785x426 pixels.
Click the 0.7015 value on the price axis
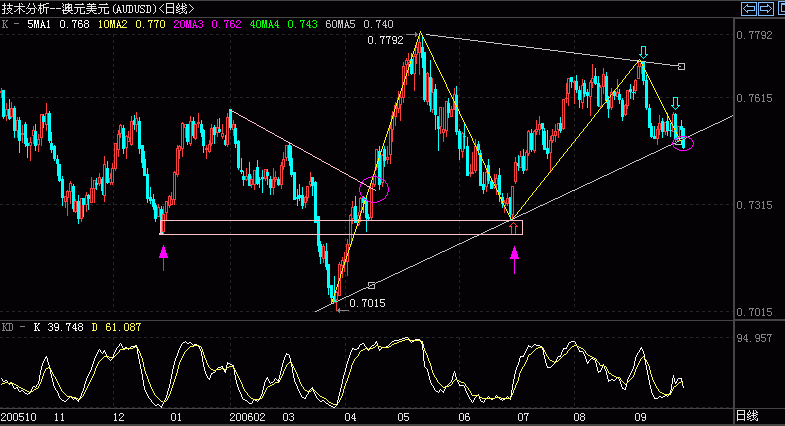[754, 312]
